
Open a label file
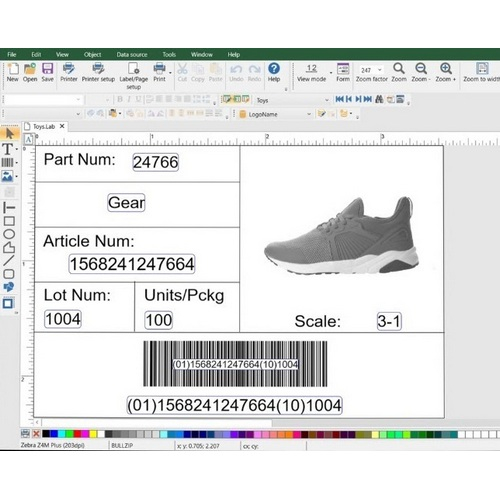[30, 72]
